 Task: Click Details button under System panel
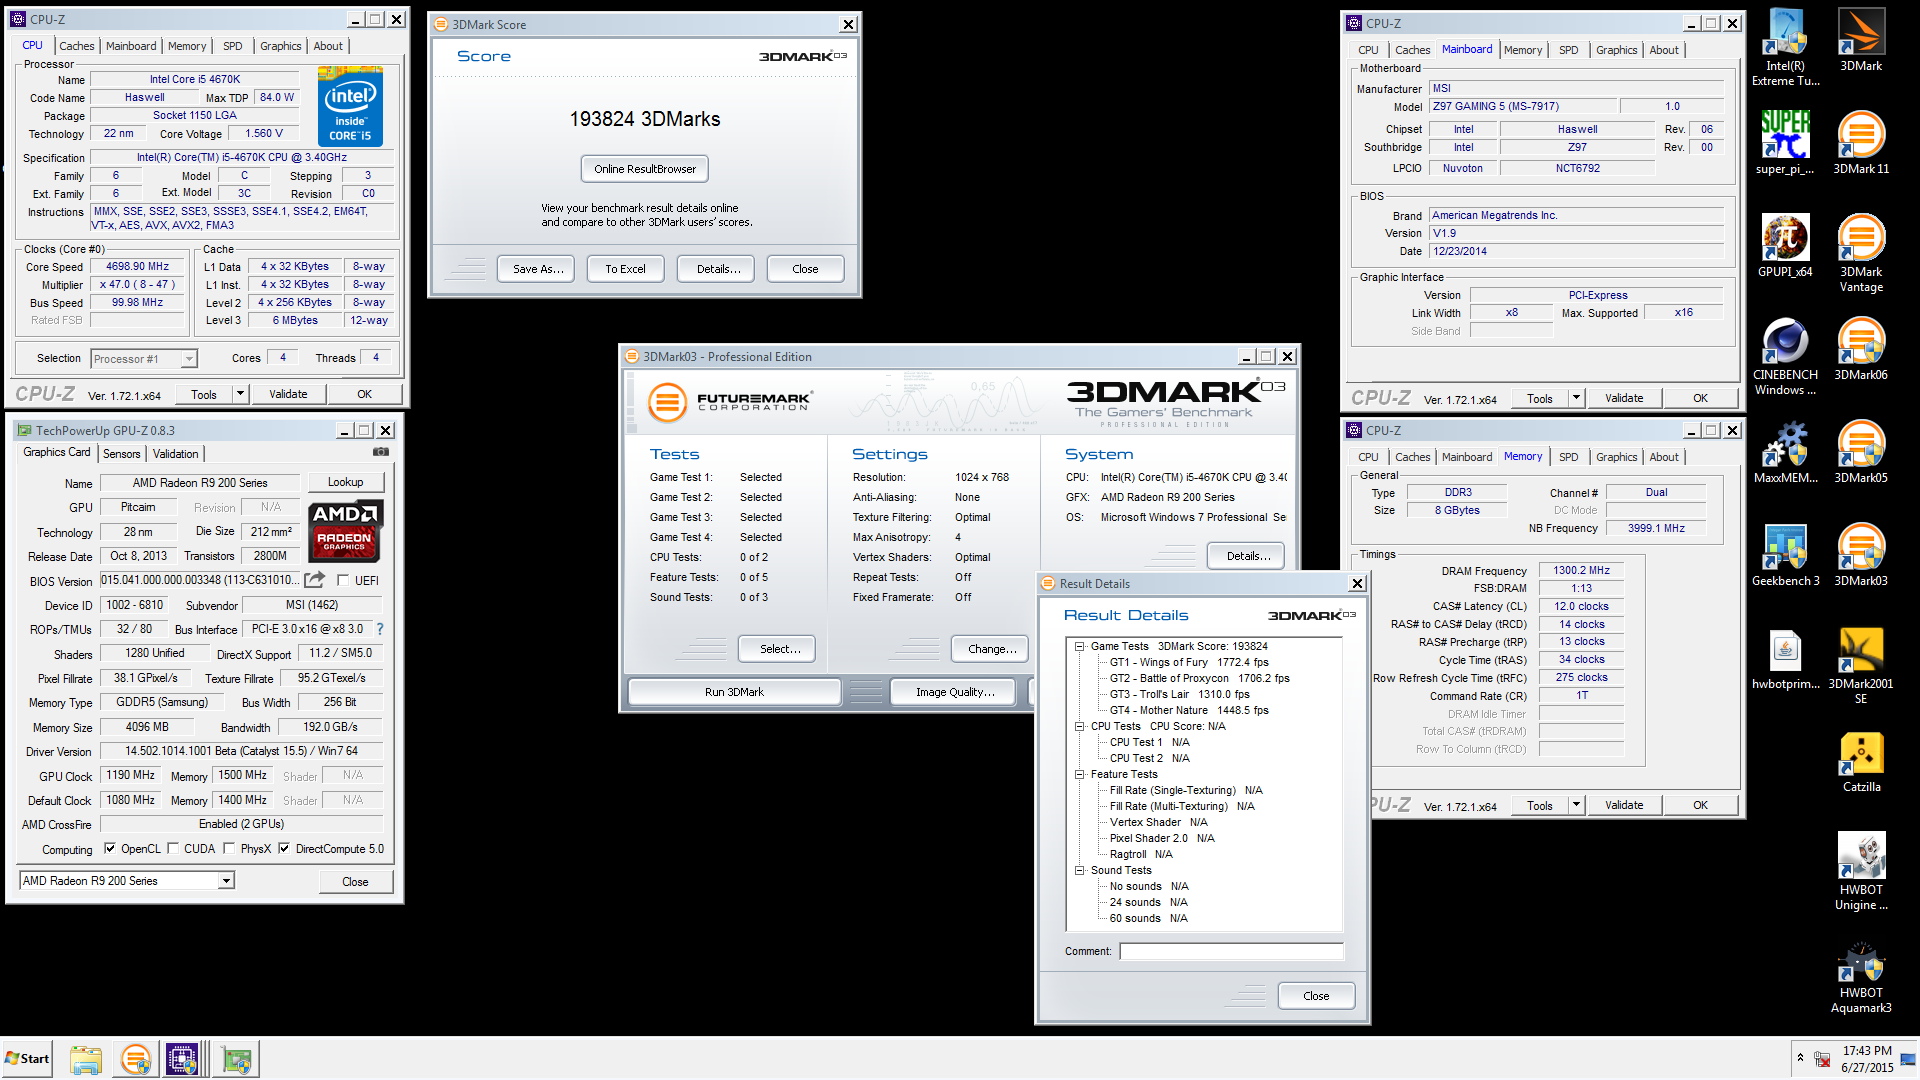pyautogui.click(x=1247, y=556)
